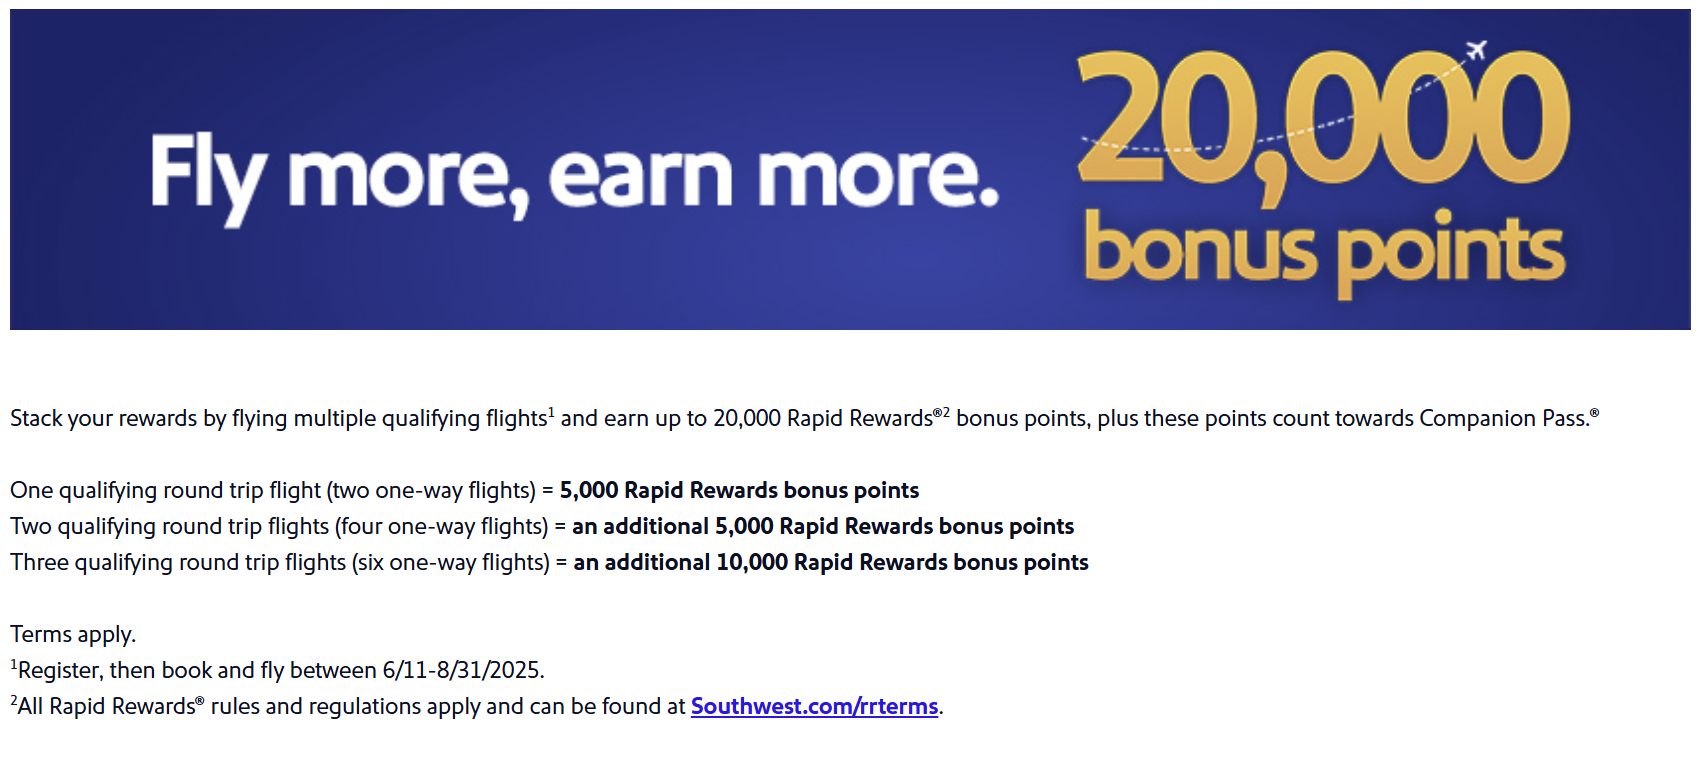Click the superscript after "Rapid Rewards" in intro
Image resolution: width=1701 pixels, height=777 pixels.
point(941,412)
